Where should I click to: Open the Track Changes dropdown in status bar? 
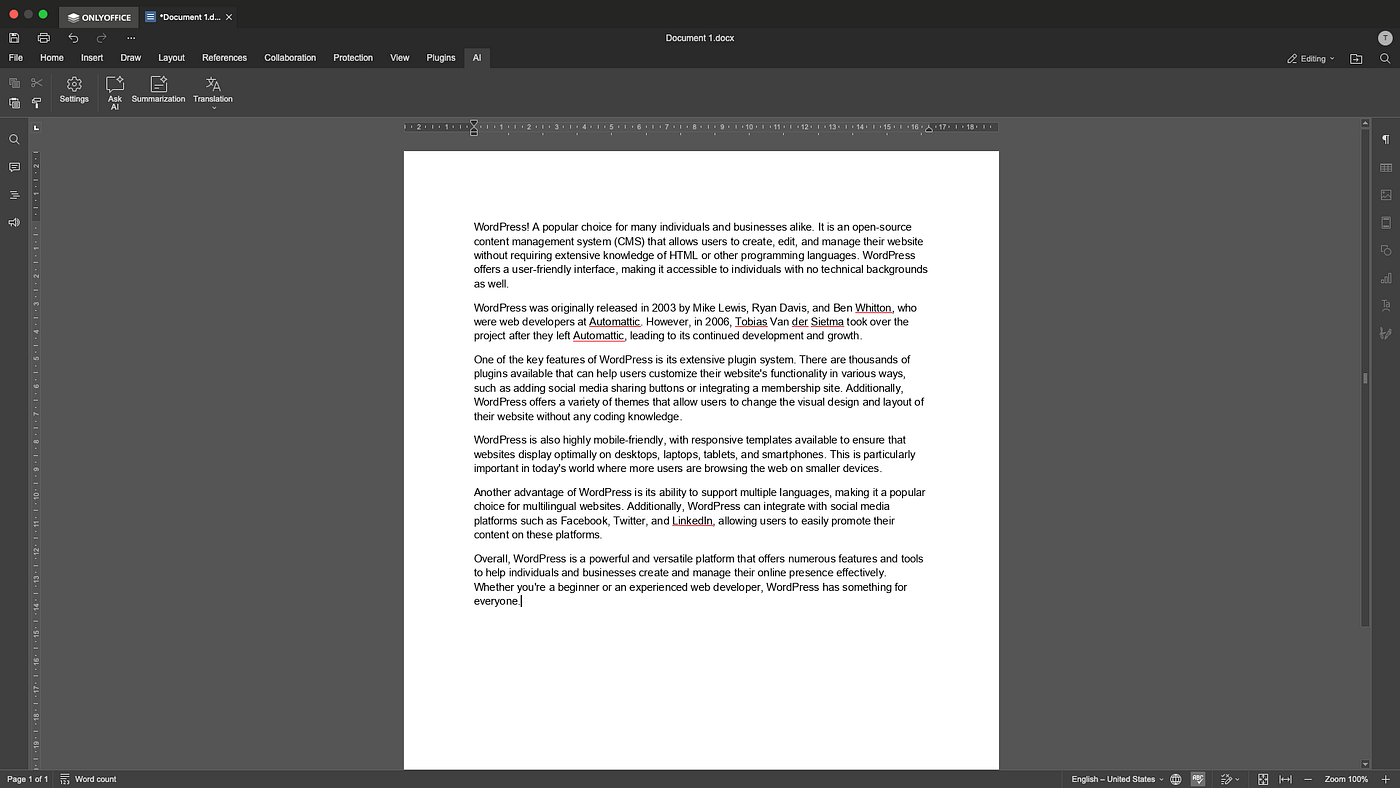coord(1230,779)
